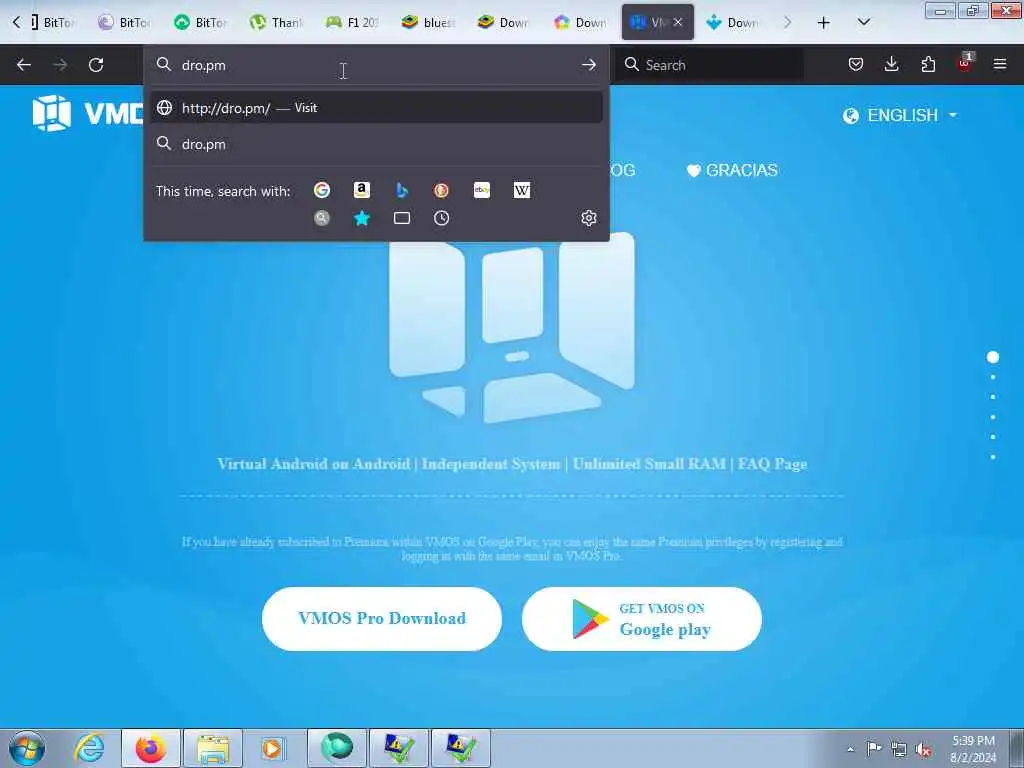The height and width of the screenshot is (768, 1024).
Task: Click the VMOS Pro Download button
Action: (382, 618)
